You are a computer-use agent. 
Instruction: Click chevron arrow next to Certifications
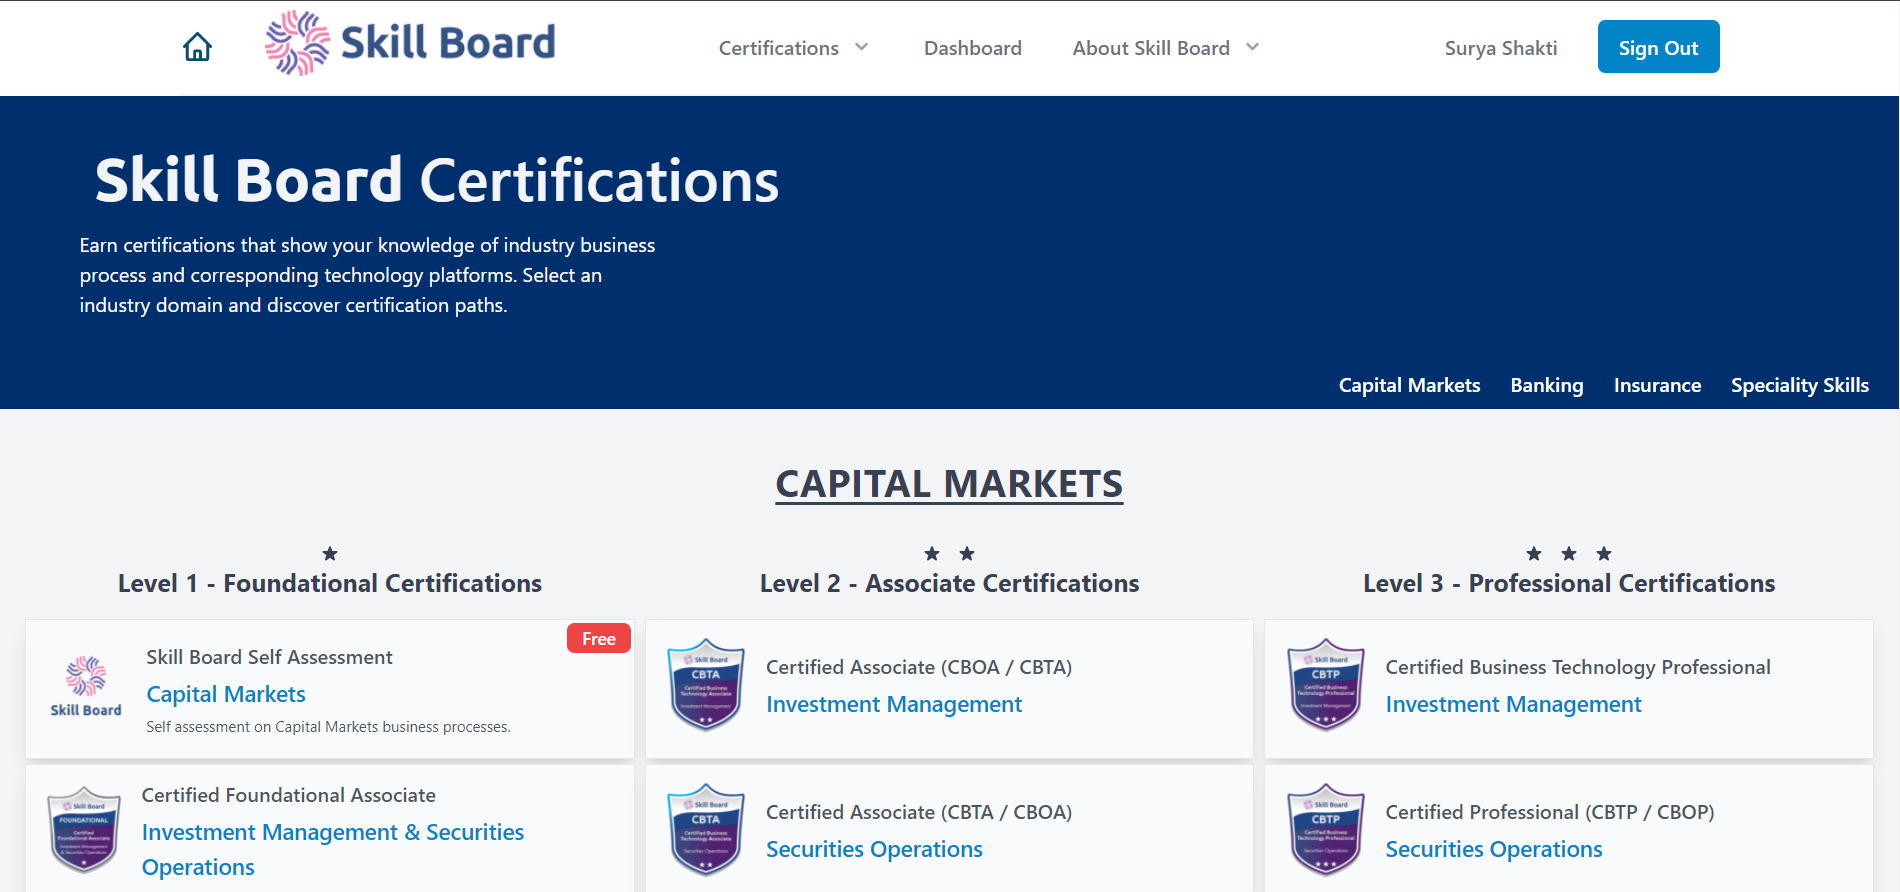point(861,47)
